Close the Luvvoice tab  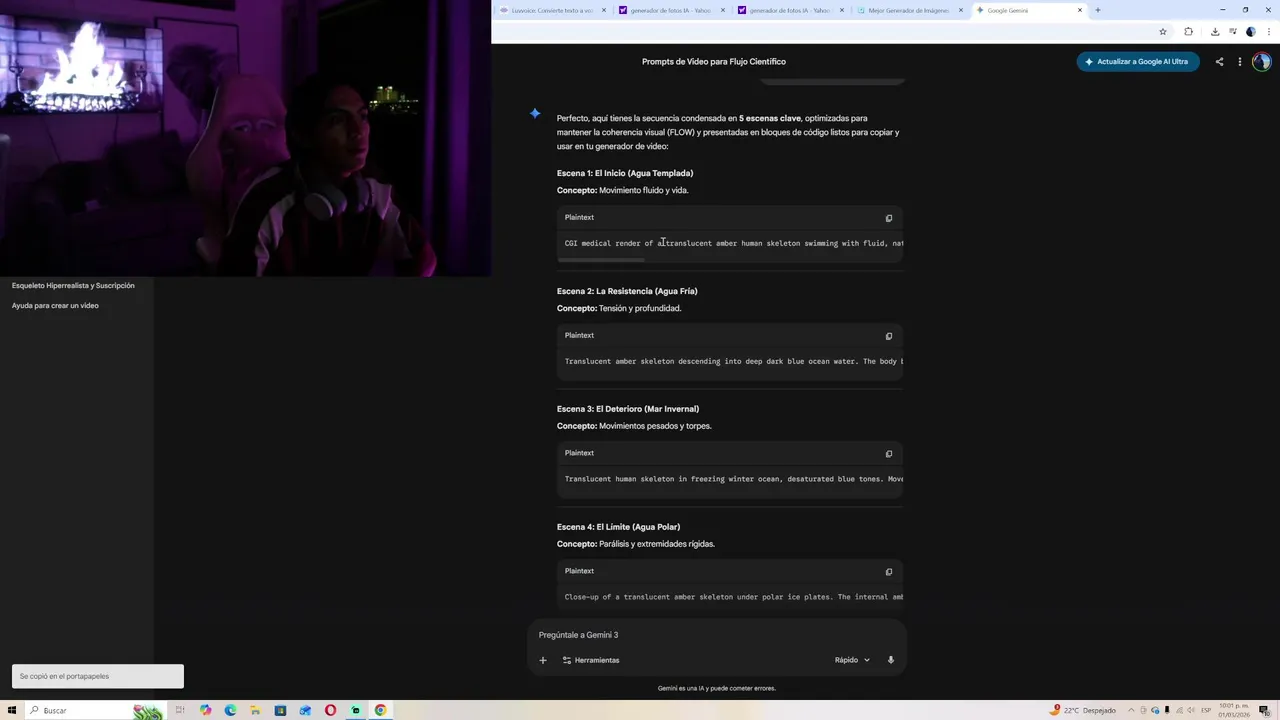pos(604,10)
